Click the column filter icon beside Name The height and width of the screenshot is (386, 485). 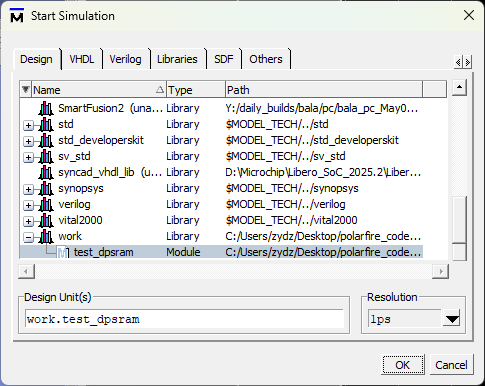[25, 89]
